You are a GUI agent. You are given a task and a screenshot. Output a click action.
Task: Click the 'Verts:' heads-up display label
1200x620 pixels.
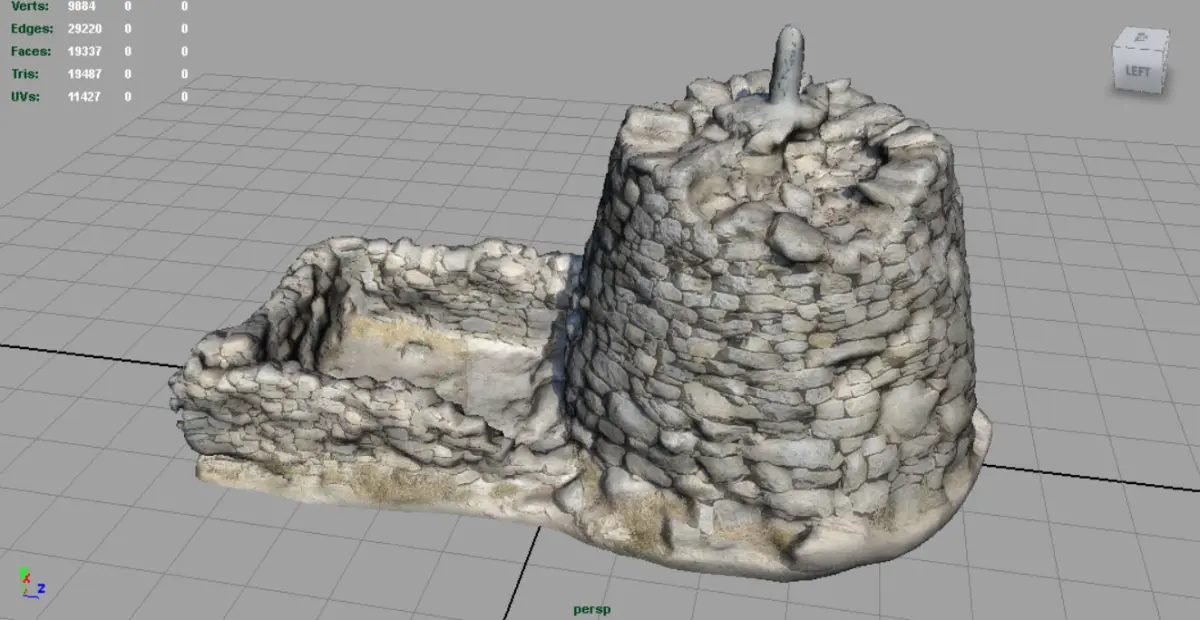(30, 6)
